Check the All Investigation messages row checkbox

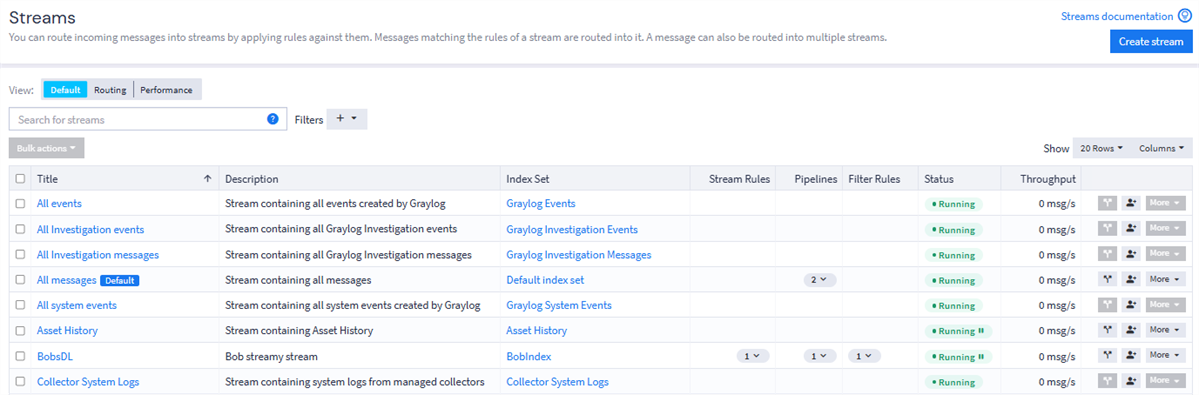(x=21, y=254)
